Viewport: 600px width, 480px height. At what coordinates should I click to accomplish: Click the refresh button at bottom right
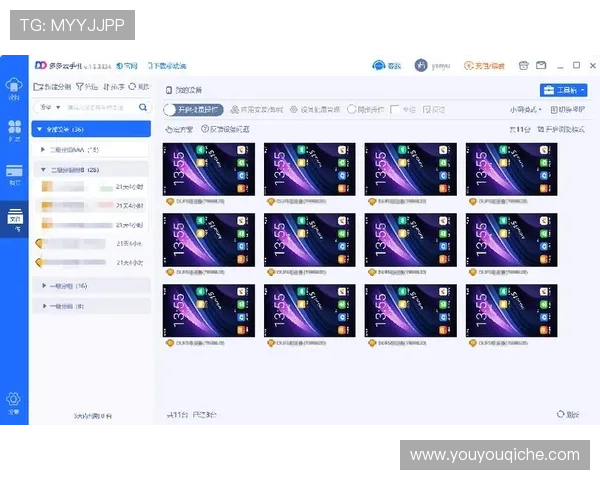pyautogui.click(x=568, y=414)
